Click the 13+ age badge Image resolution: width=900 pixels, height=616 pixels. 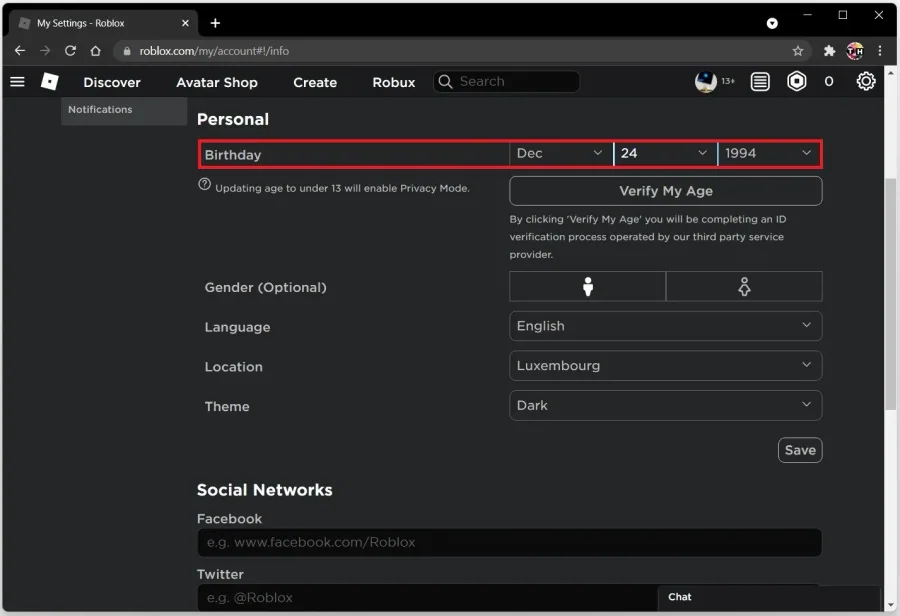point(728,82)
